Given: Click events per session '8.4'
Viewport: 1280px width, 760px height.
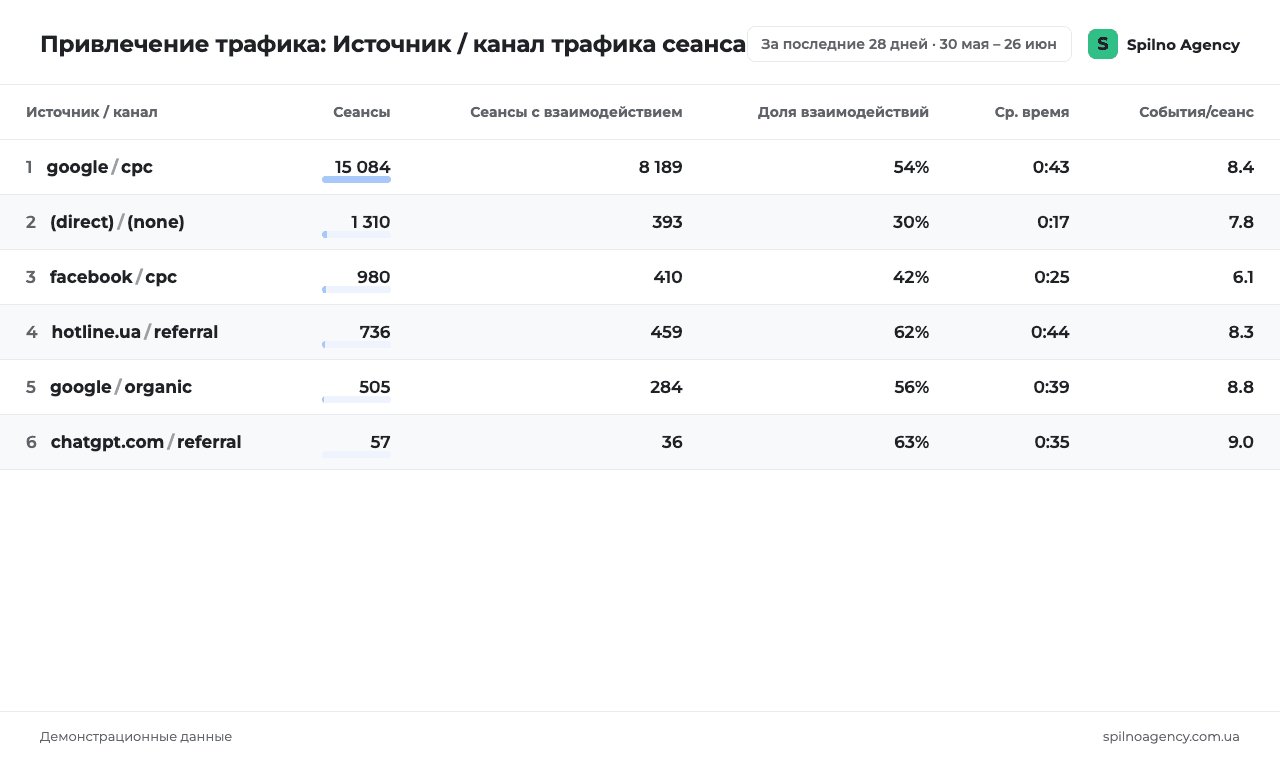Looking at the screenshot, I should (1240, 167).
